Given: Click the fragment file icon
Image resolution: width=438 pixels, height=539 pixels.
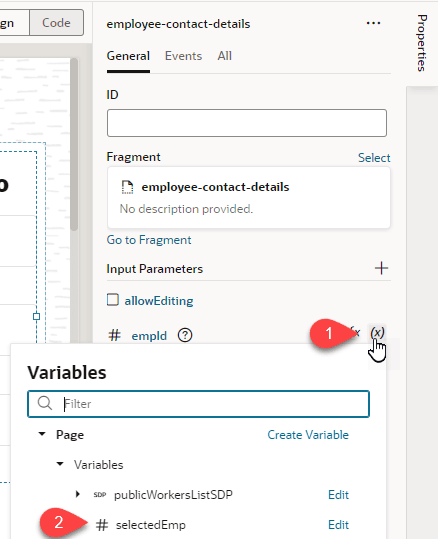Looking at the screenshot, I should [x=127, y=187].
